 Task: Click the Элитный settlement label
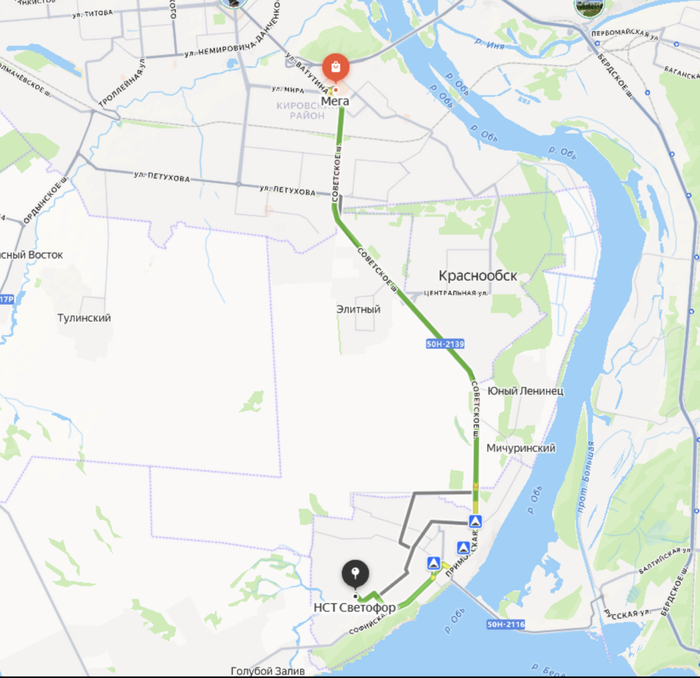click(358, 309)
